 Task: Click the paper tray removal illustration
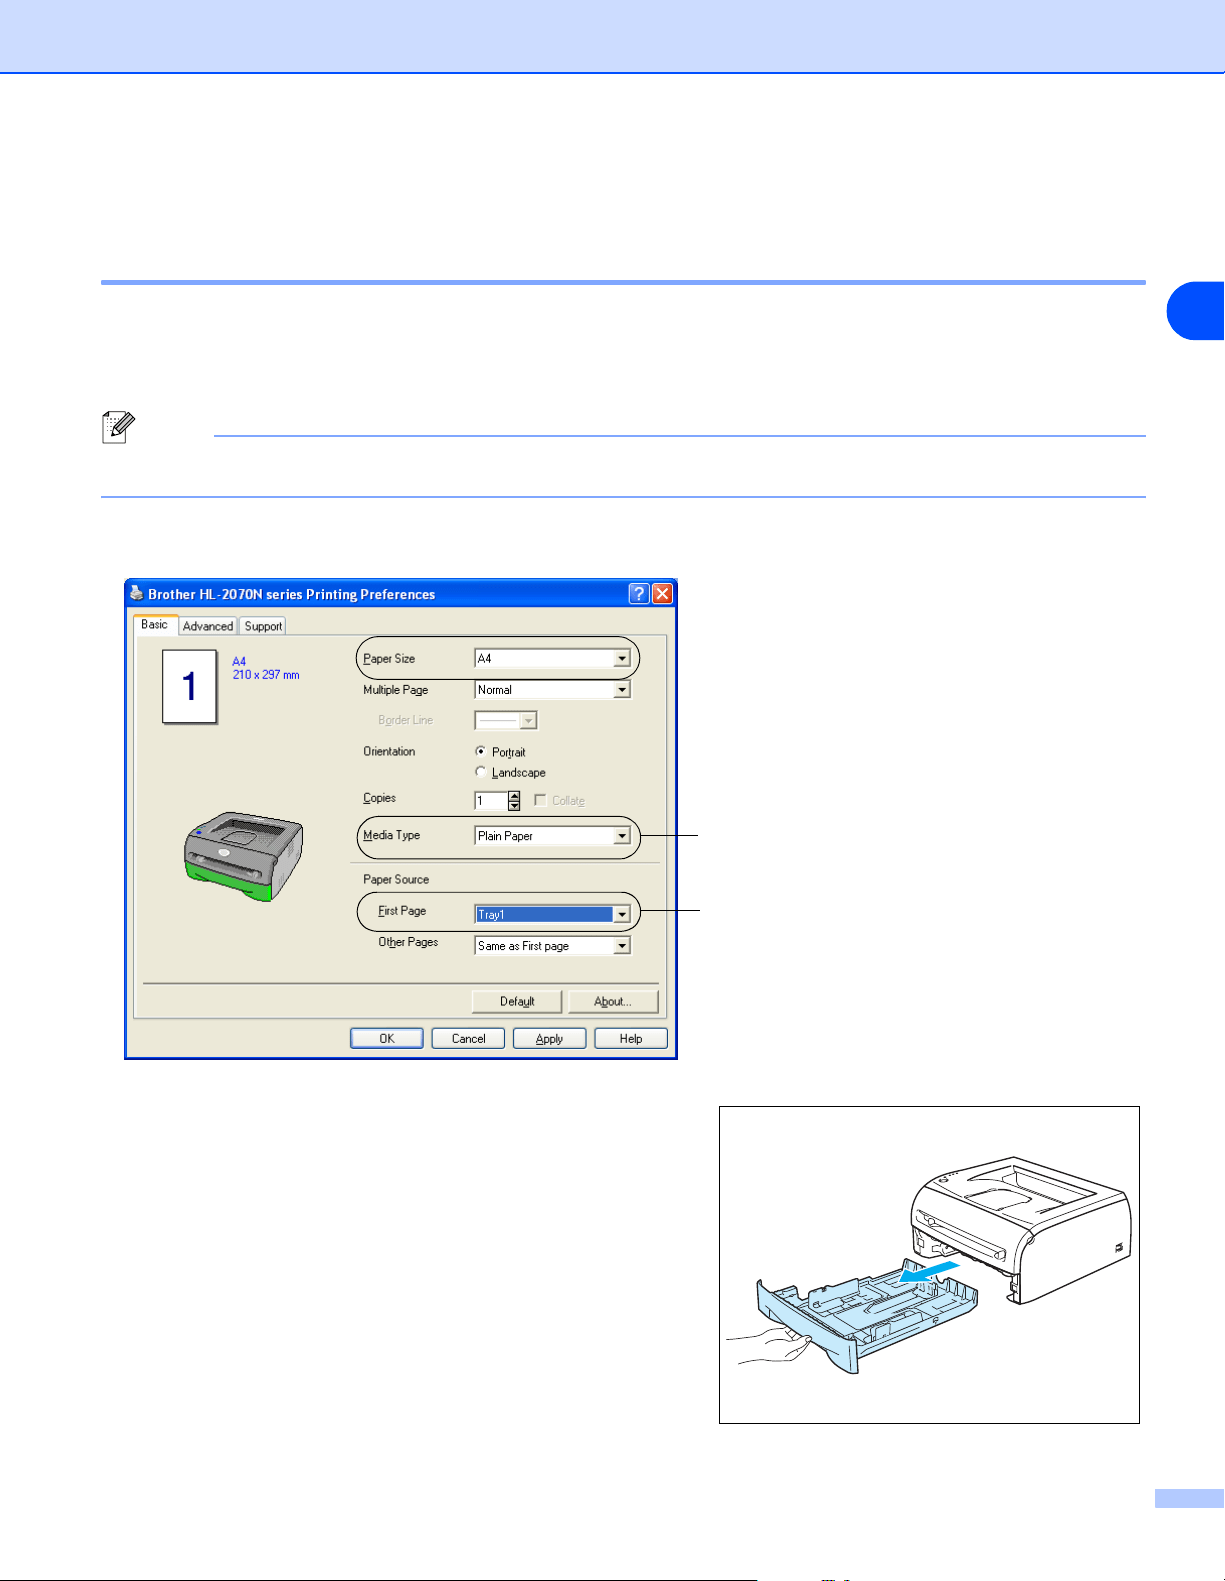[929, 1265]
